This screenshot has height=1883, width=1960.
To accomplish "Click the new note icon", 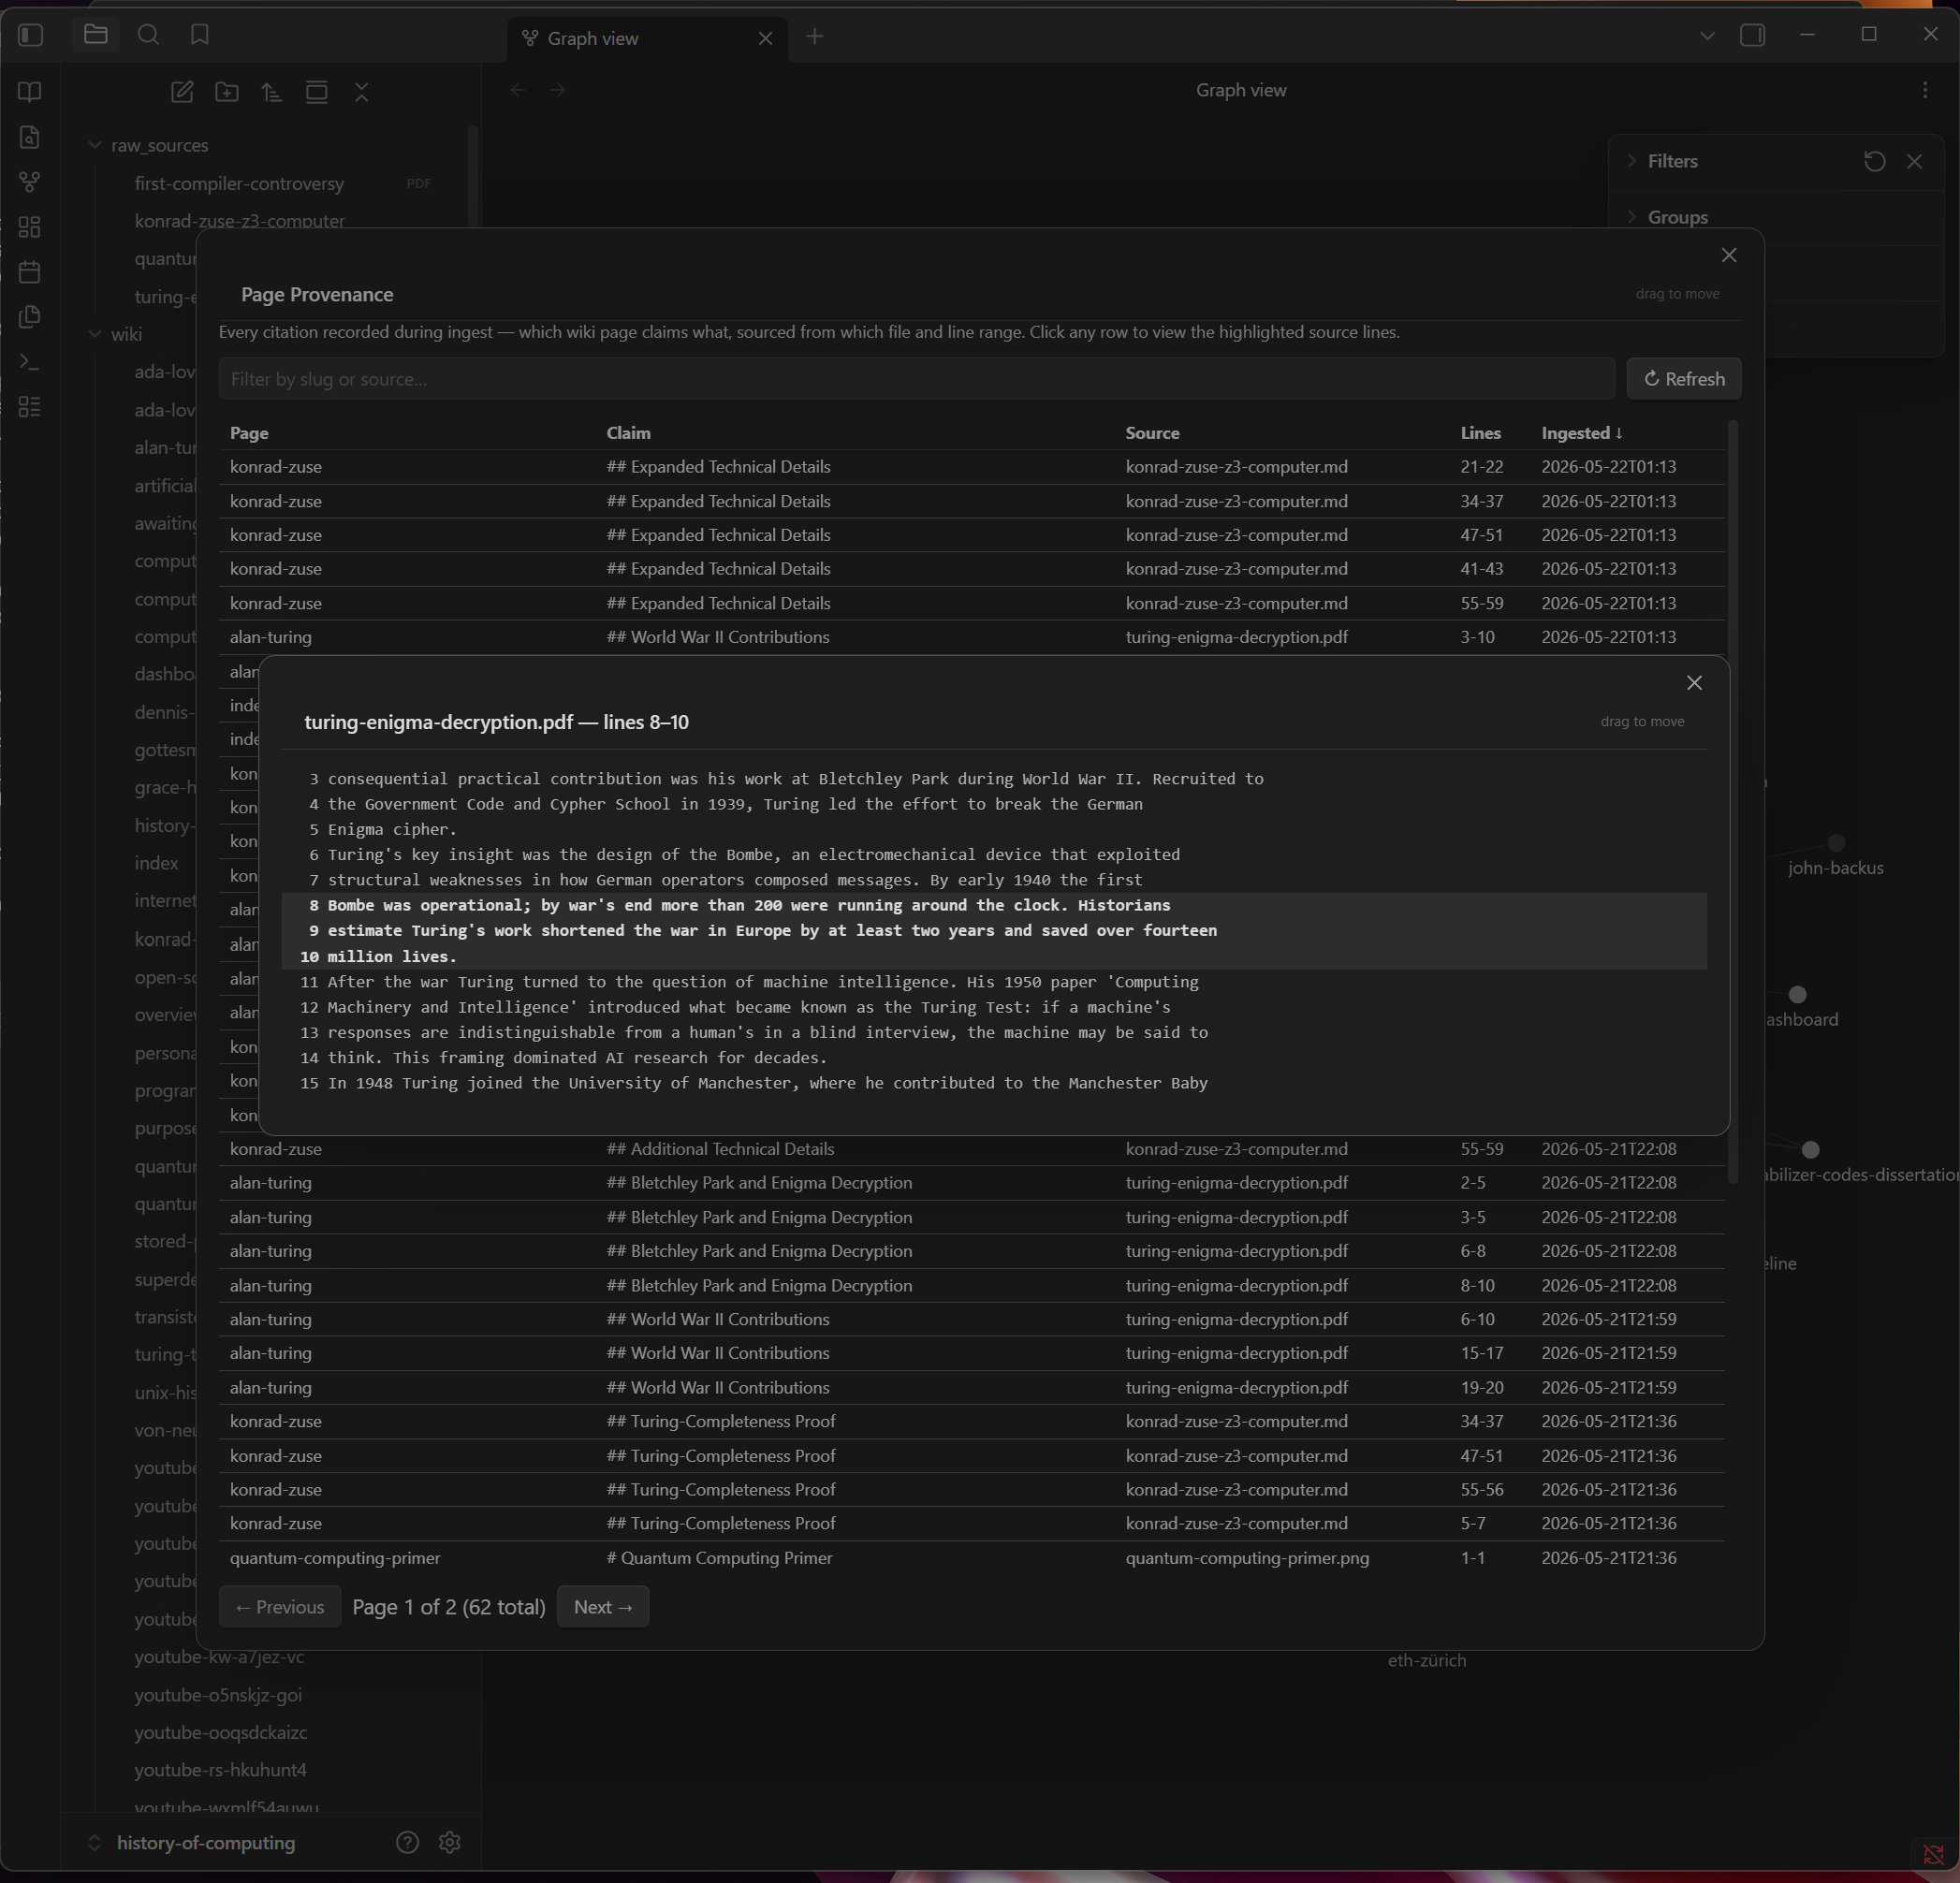I will pyautogui.click(x=182, y=92).
